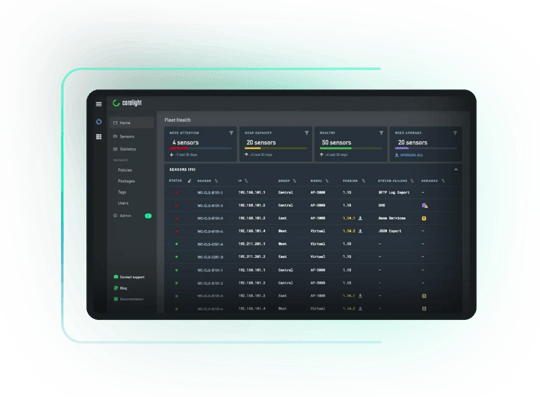Click the Upgrade All link
The height and width of the screenshot is (397, 540).
pyautogui.click(x=409, y=155)
